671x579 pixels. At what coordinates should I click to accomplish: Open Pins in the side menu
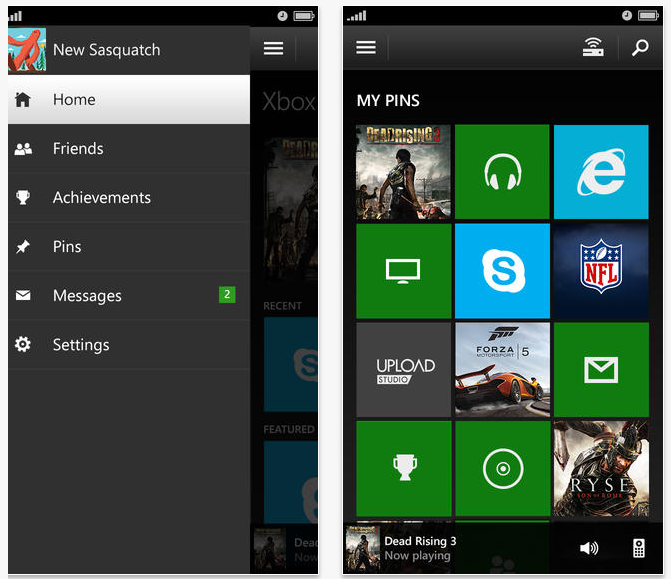[x=129, y=246]
